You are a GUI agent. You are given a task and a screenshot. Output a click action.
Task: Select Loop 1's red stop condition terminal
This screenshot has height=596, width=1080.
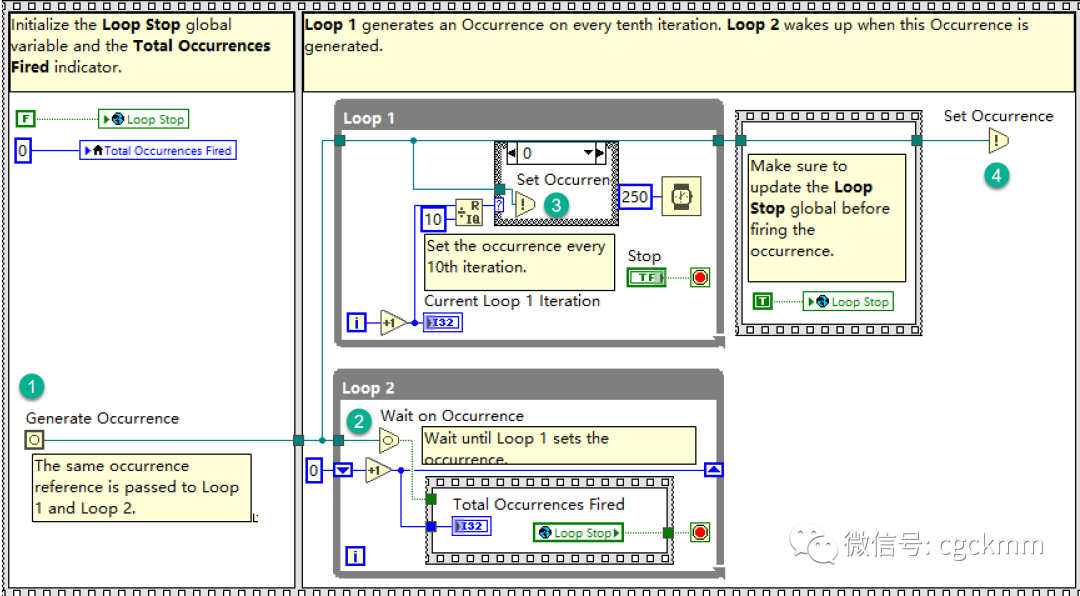[700, 278]
